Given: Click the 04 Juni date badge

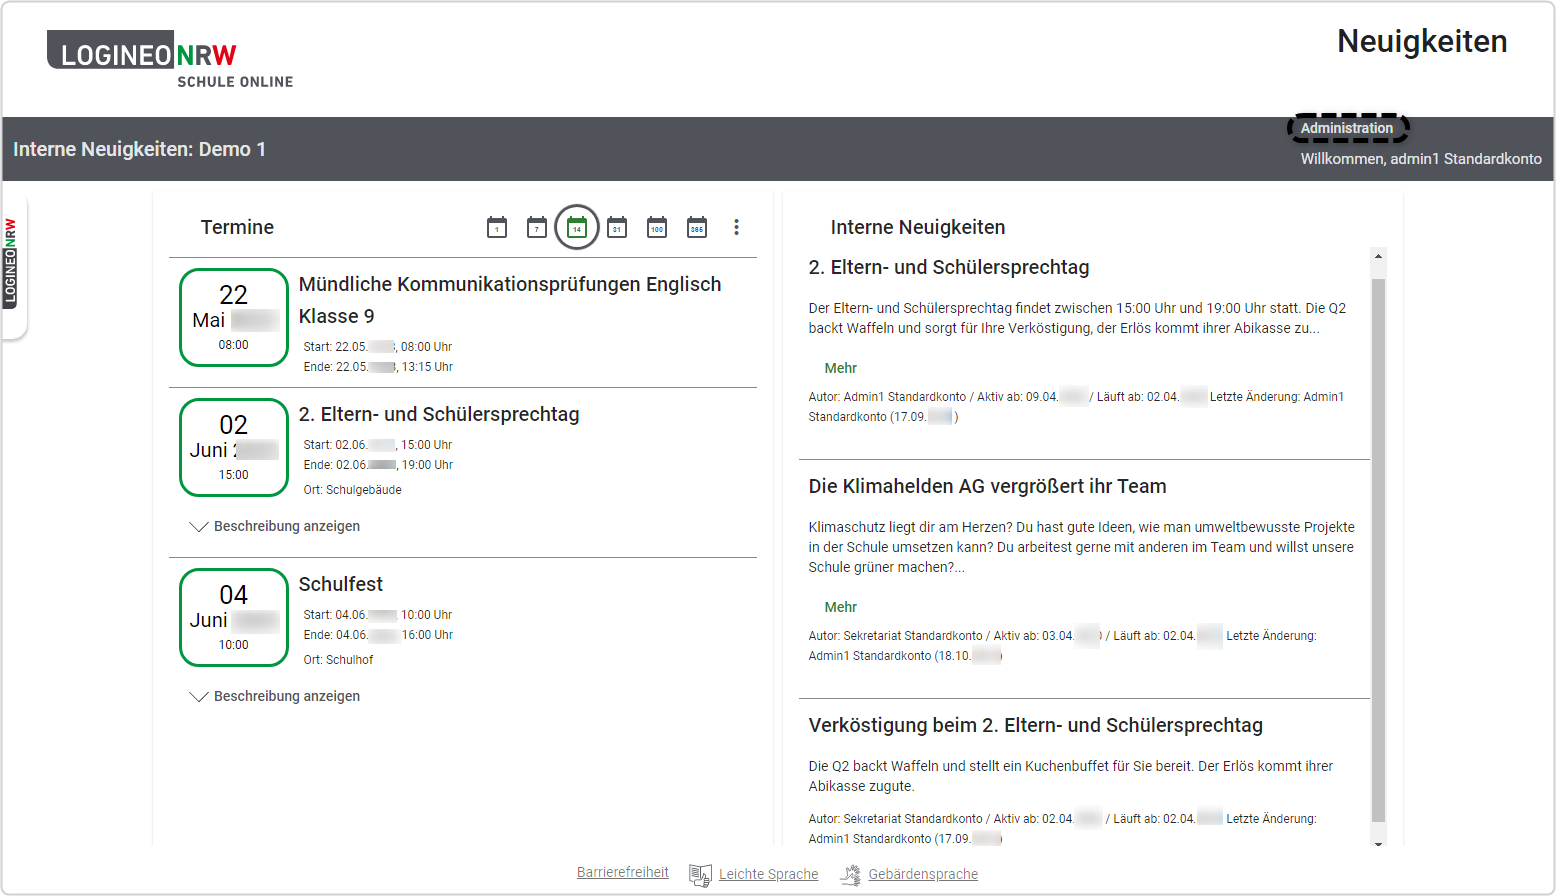Looking at the screenshot, I should (x=234, y=618).
